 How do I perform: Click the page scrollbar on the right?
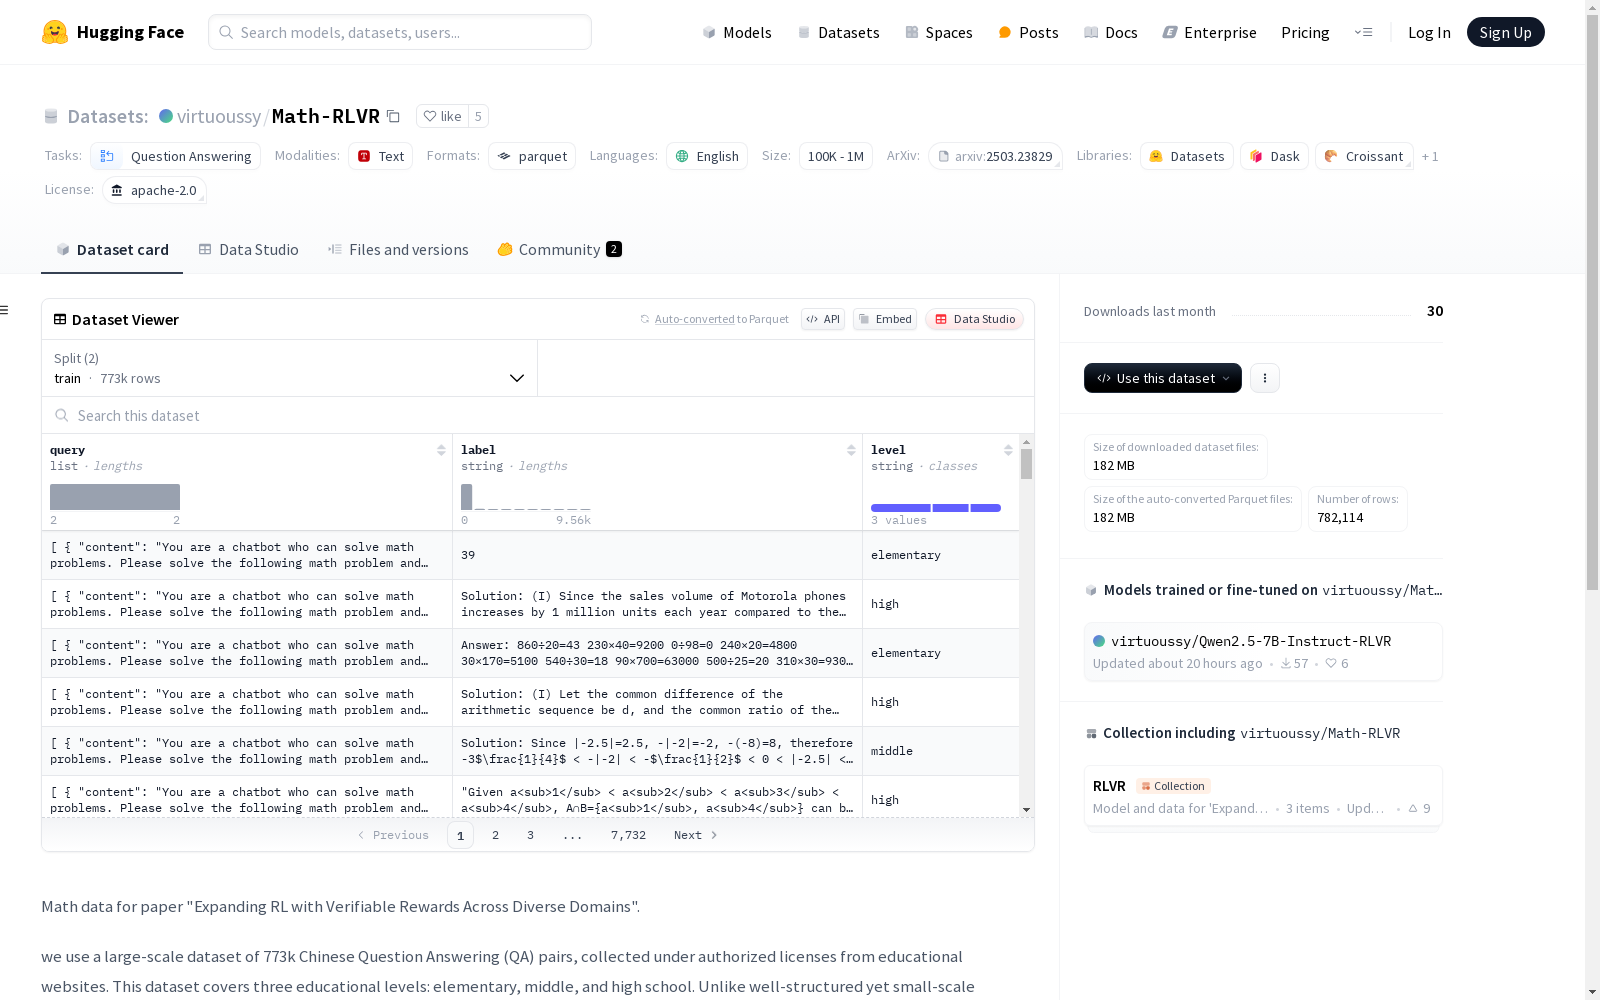tap(1592, 300)
